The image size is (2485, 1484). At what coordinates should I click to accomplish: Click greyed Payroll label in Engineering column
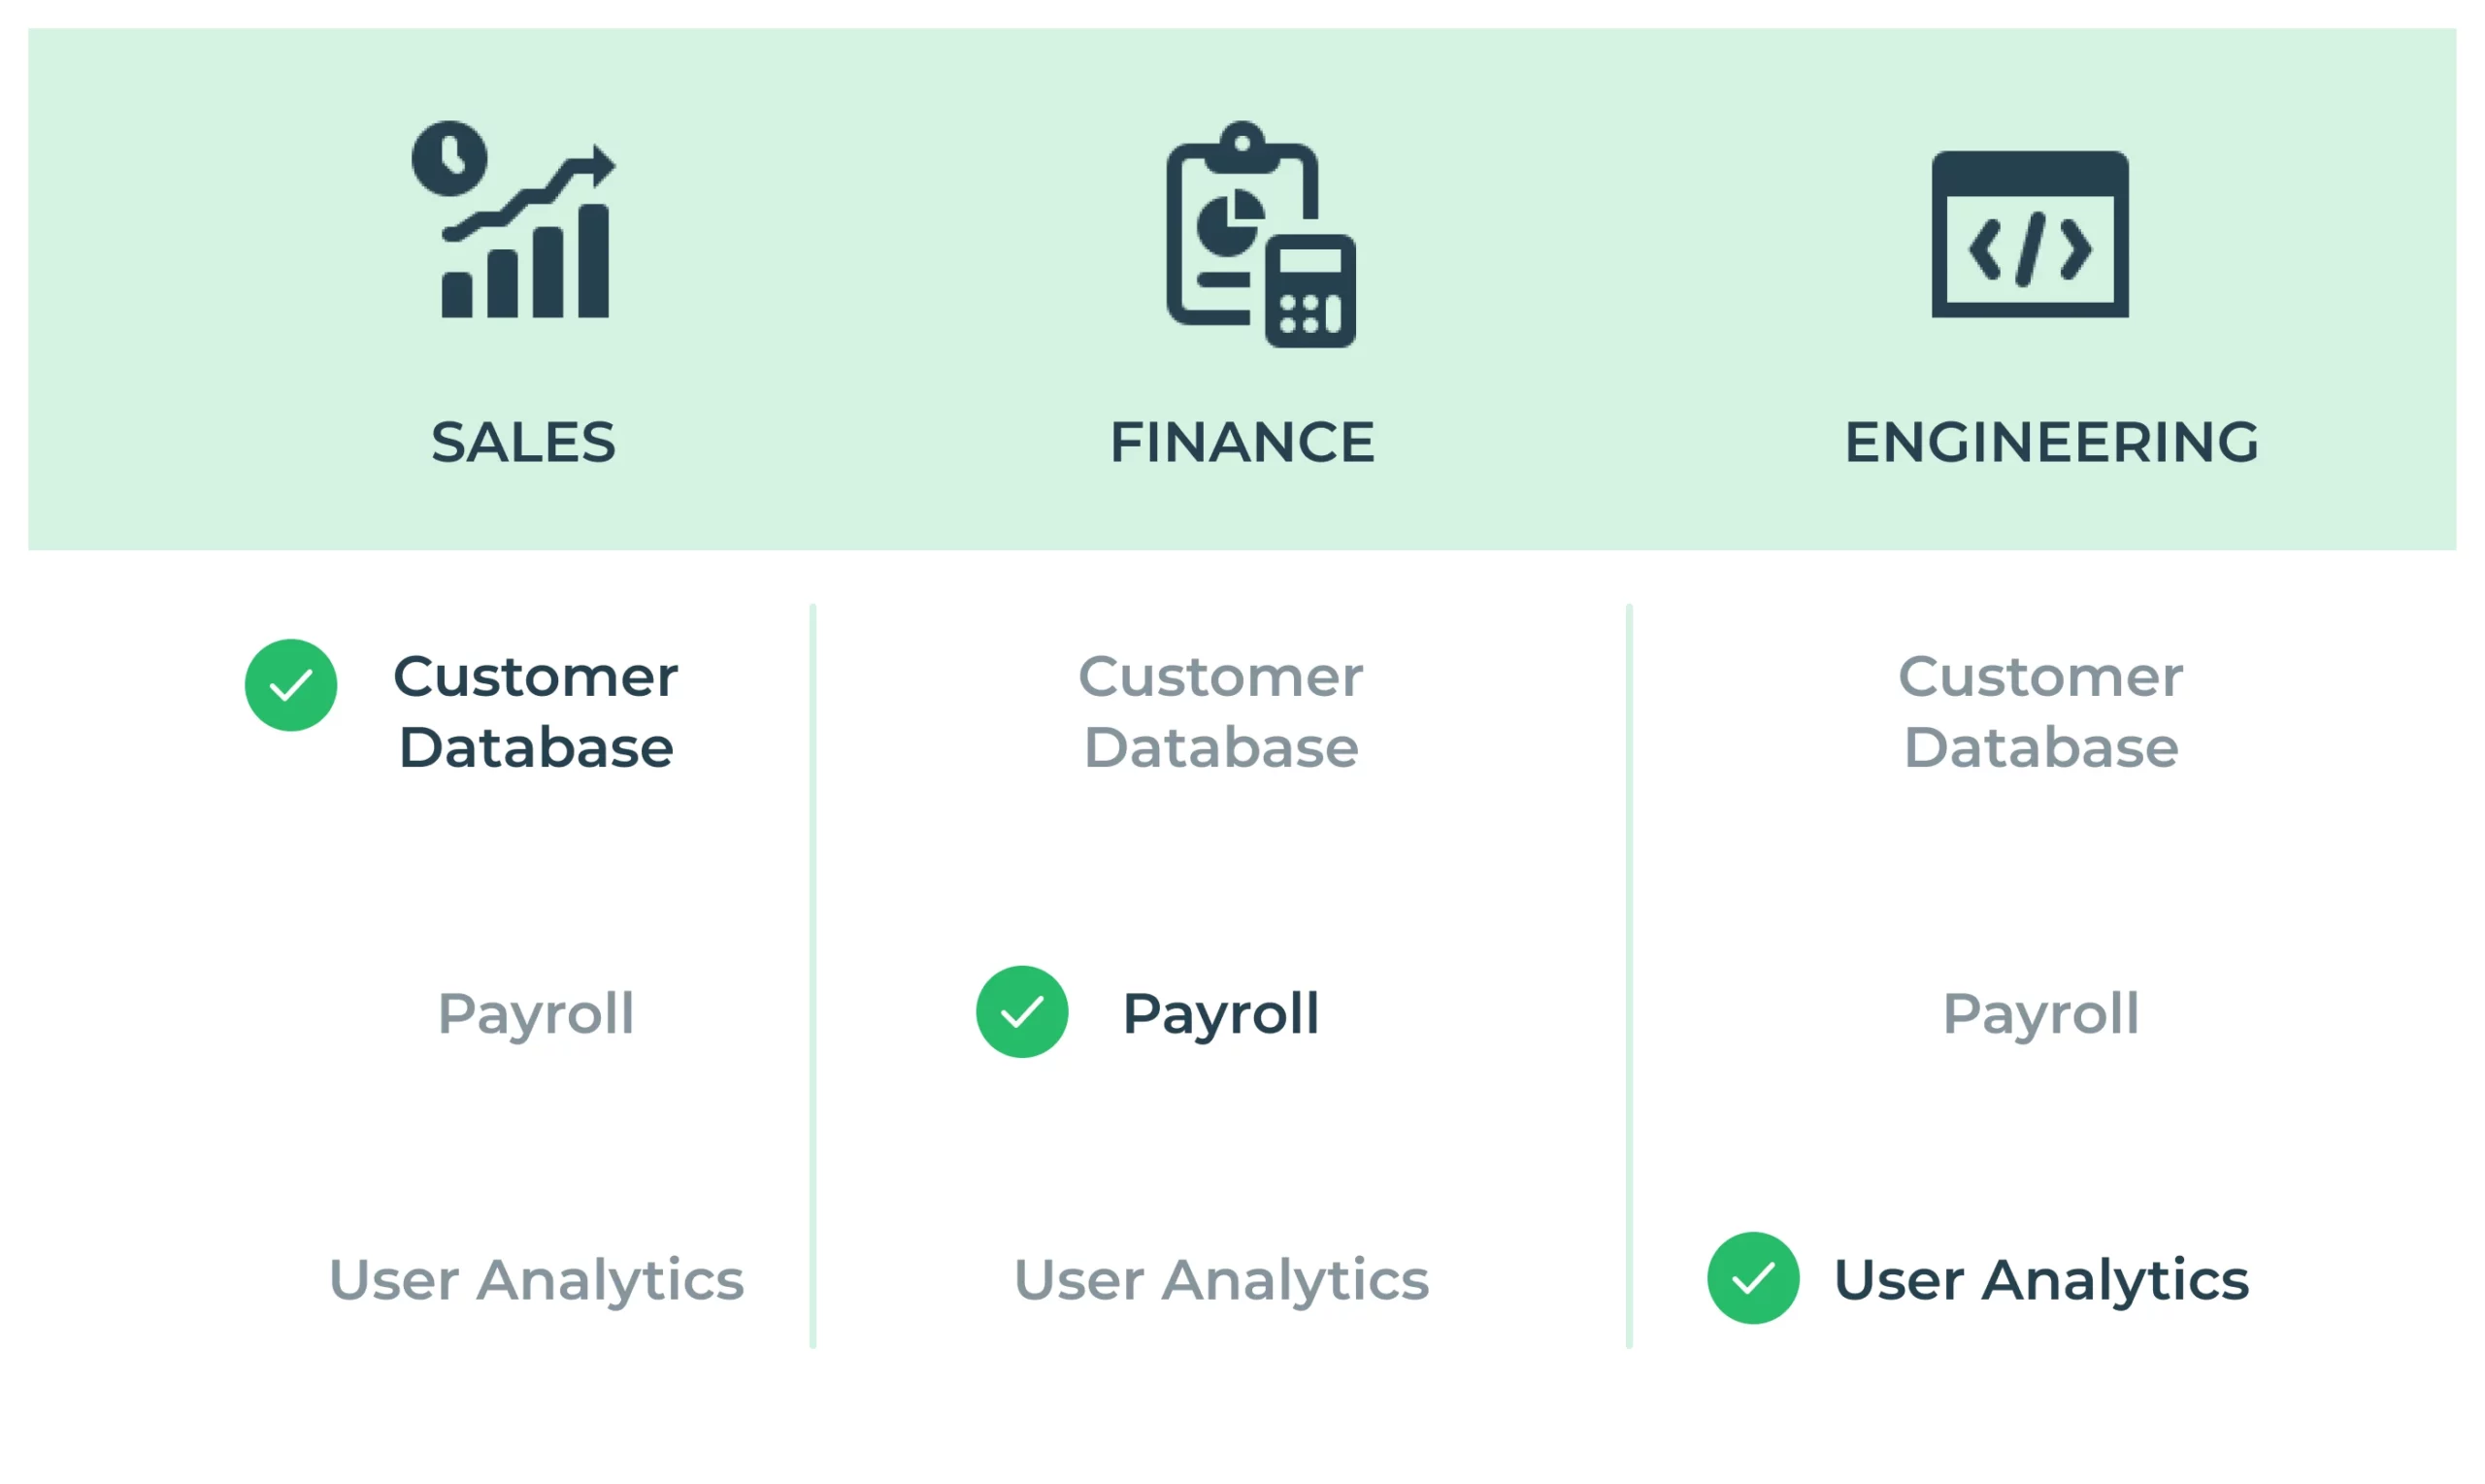(x=2040, y=1013)
